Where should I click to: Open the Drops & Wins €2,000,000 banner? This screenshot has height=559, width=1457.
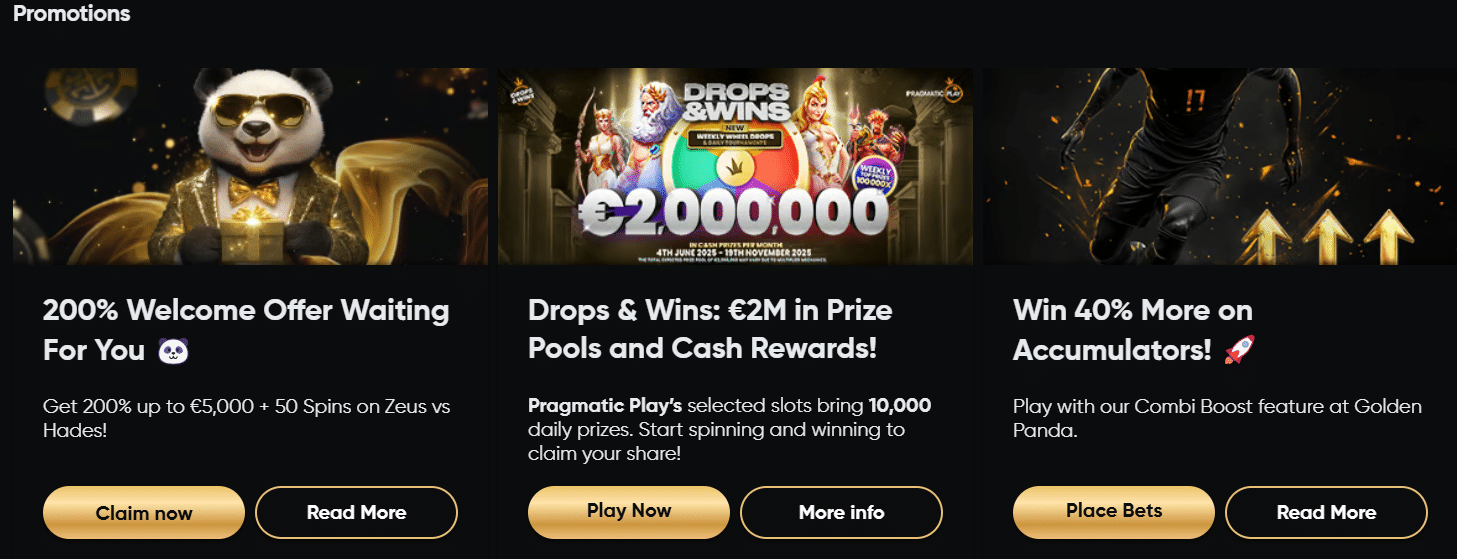pos(735,166)
